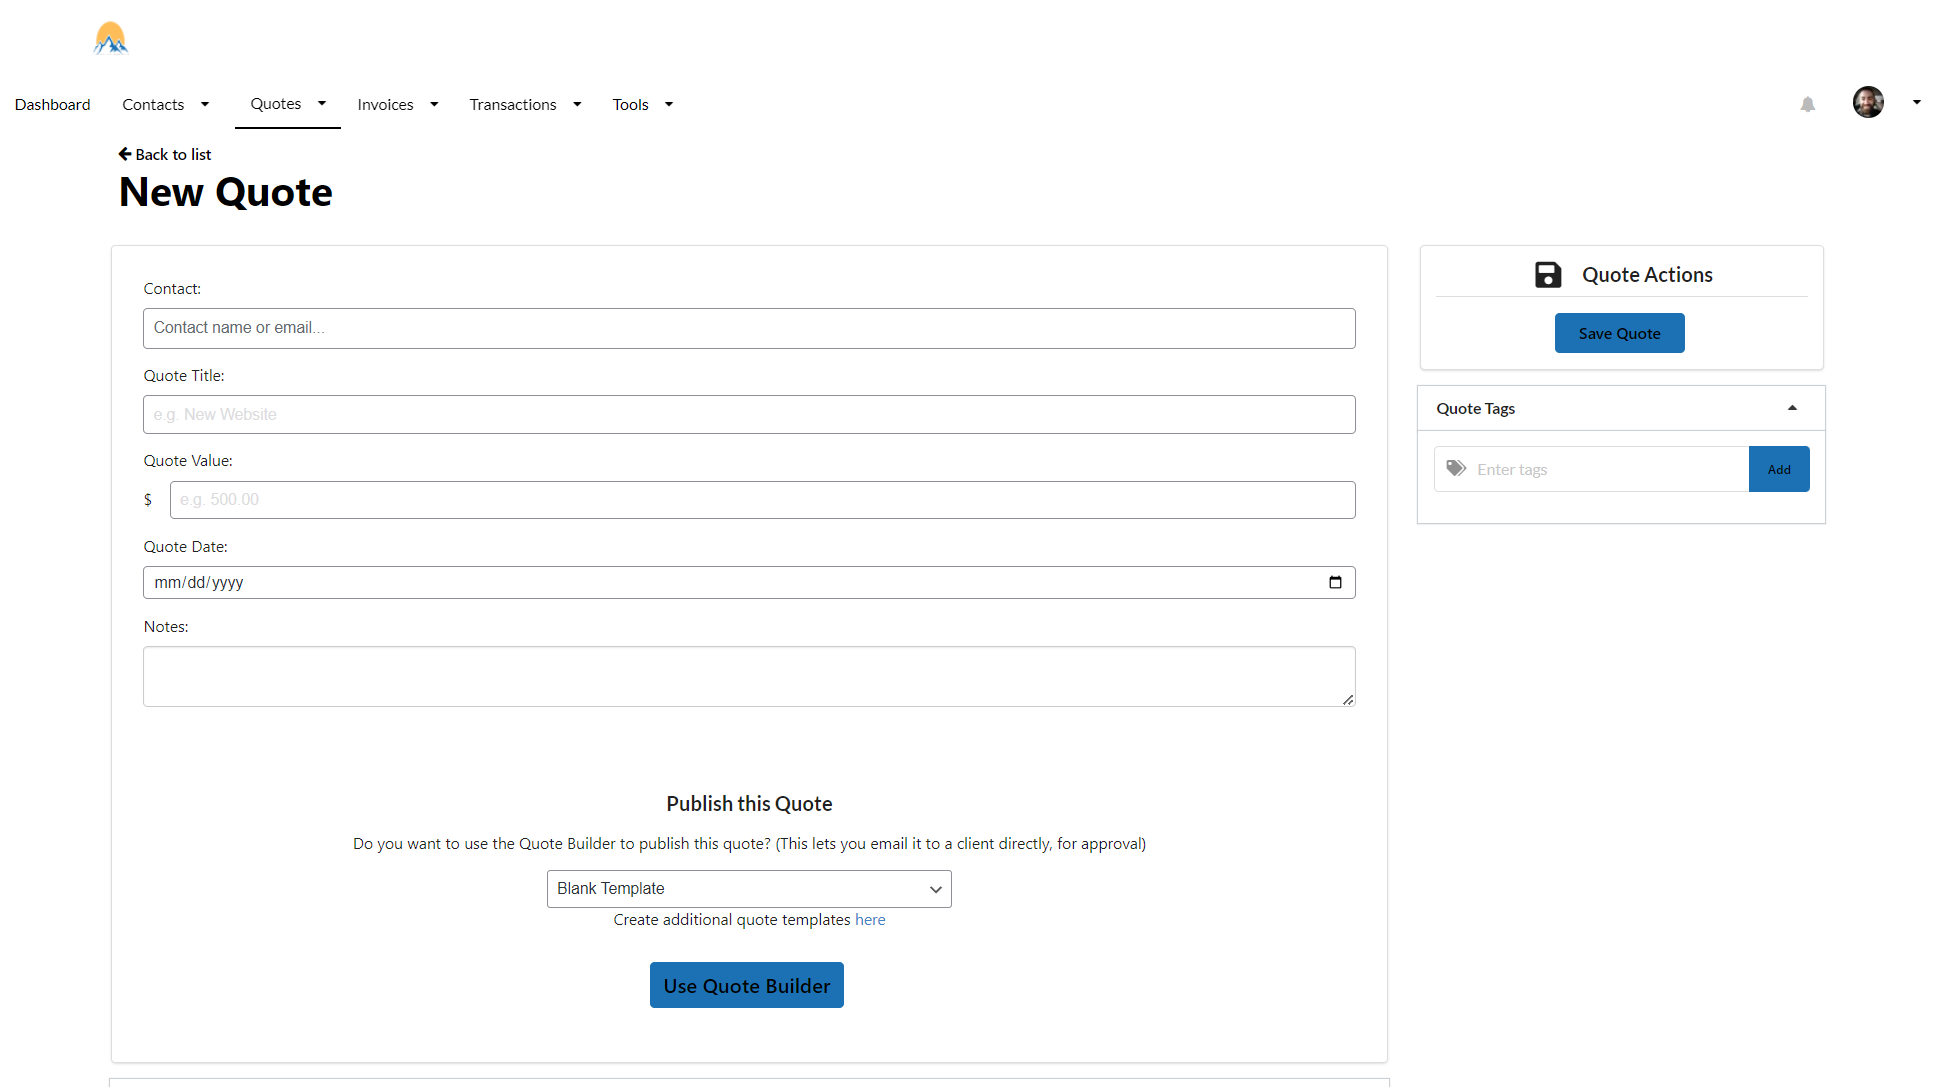
Task: Click the Add tag button
Action: pyautogui.click(x=1778, y=469)
